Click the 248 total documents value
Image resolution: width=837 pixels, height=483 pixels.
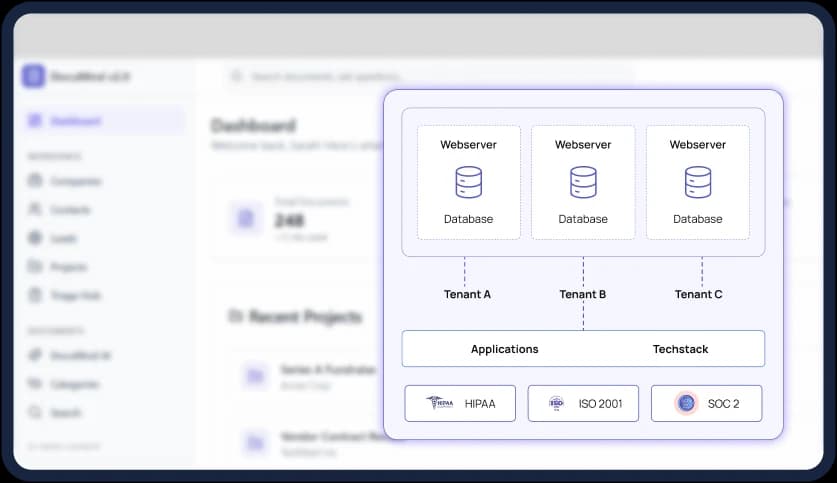point(289,220)
